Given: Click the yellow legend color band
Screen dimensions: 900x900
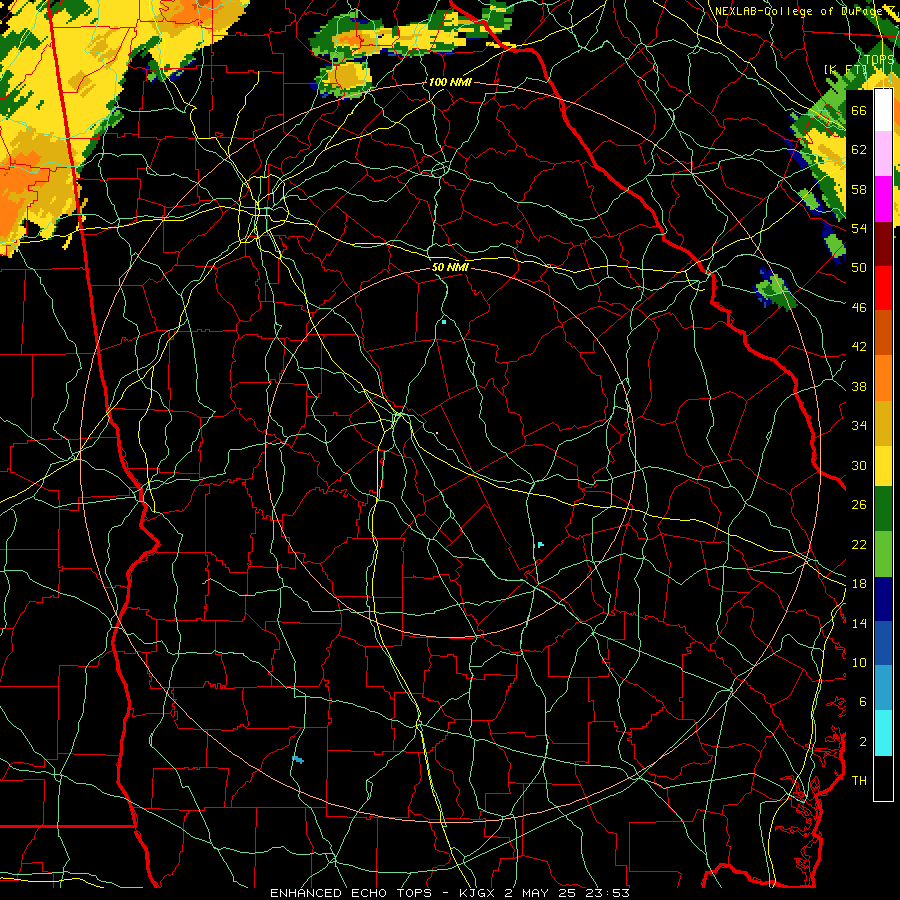Looking at the screenshot, I should [883, 466].
